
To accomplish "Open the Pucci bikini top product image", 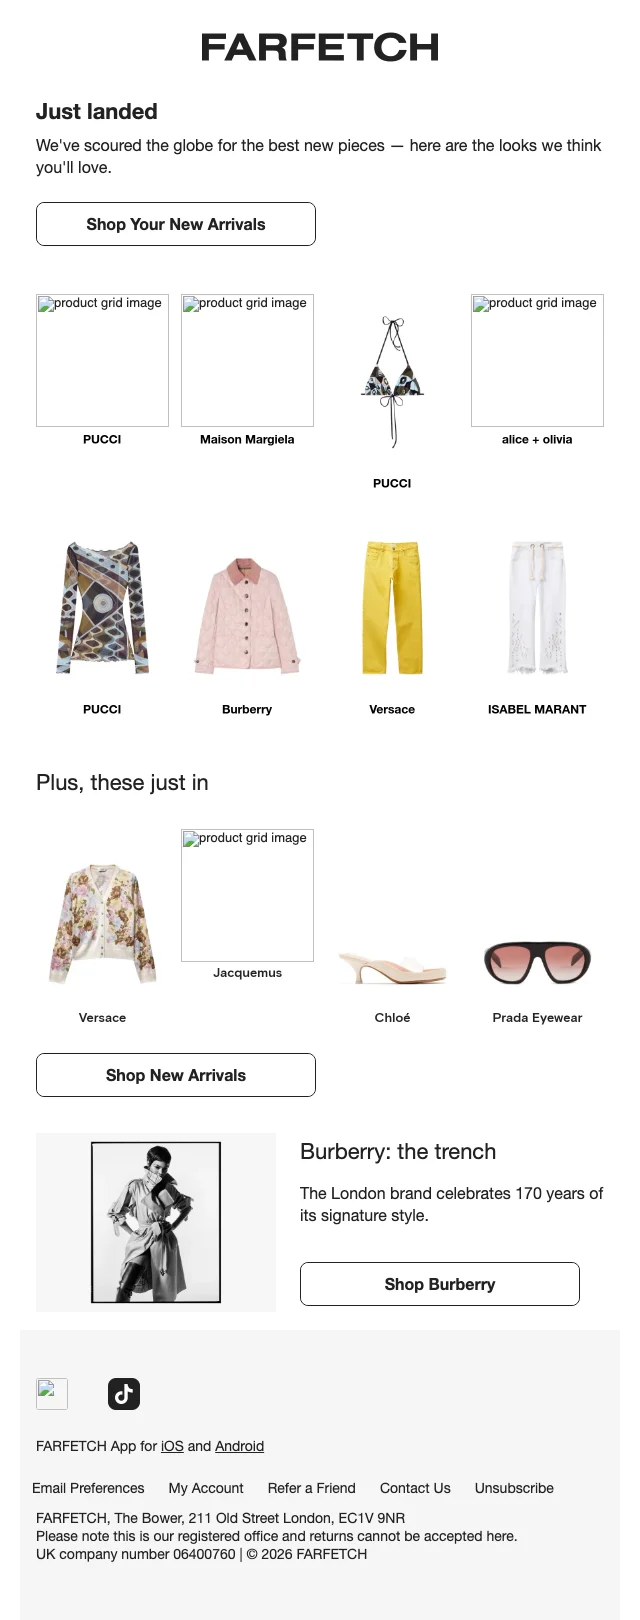I will click(x=392, y=382).
